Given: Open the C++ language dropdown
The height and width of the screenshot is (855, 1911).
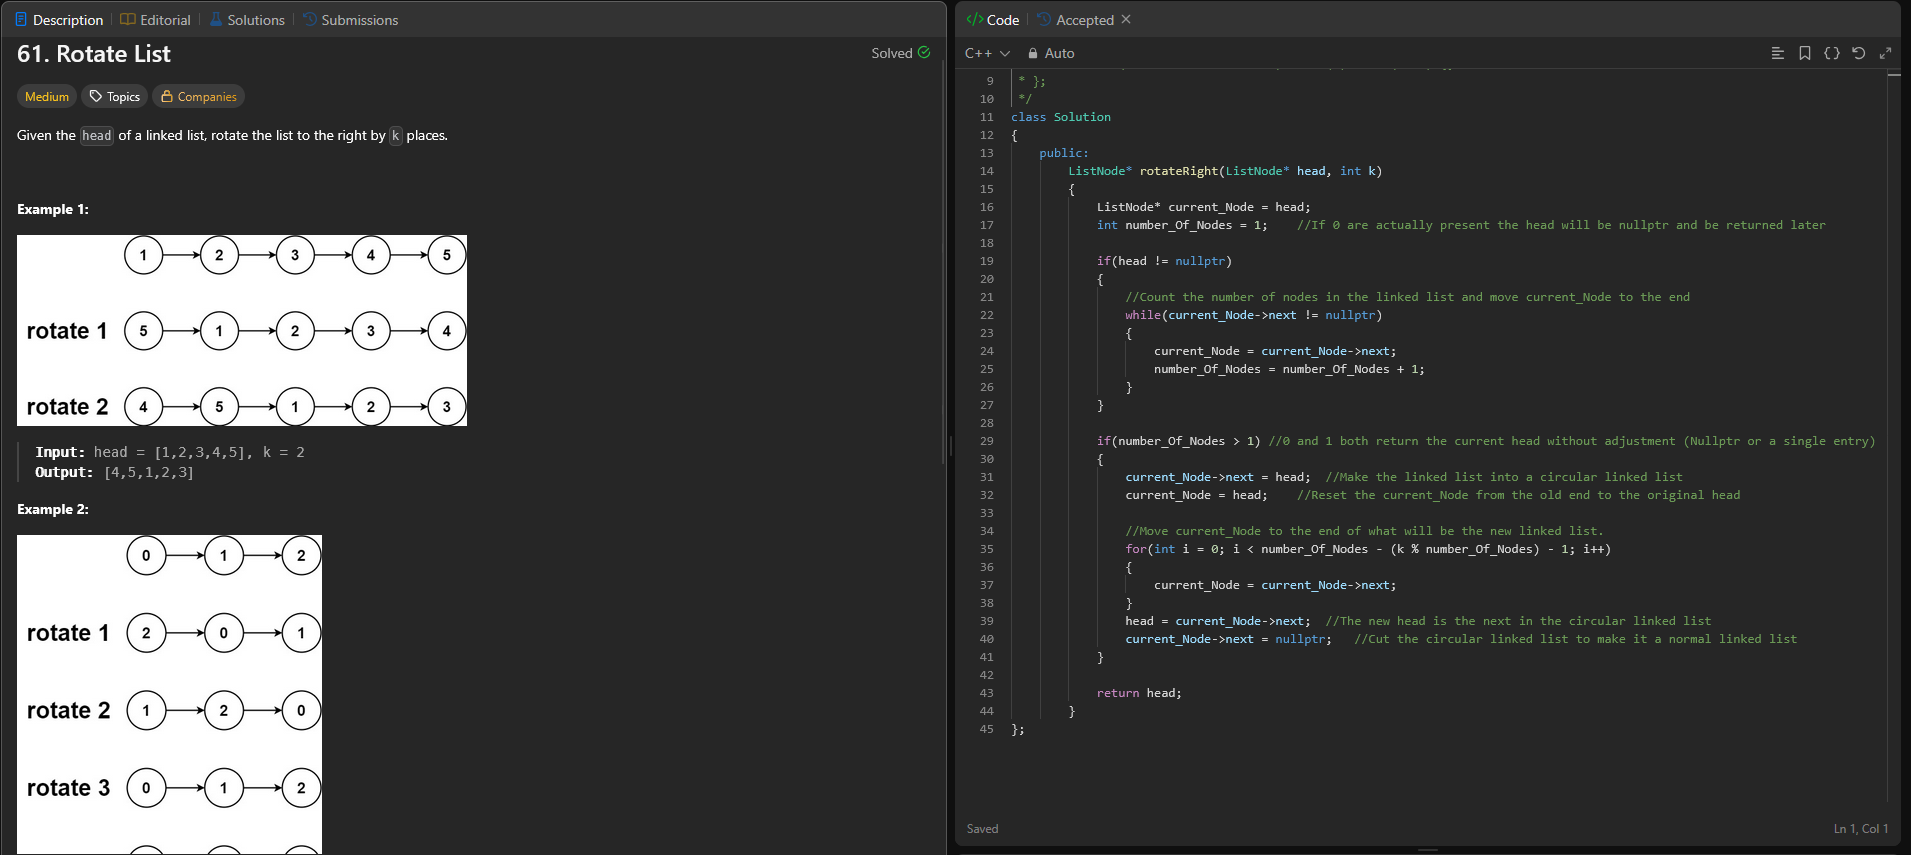Looking at the screenshot, I should pyautogui.click(x=987, y=54).
